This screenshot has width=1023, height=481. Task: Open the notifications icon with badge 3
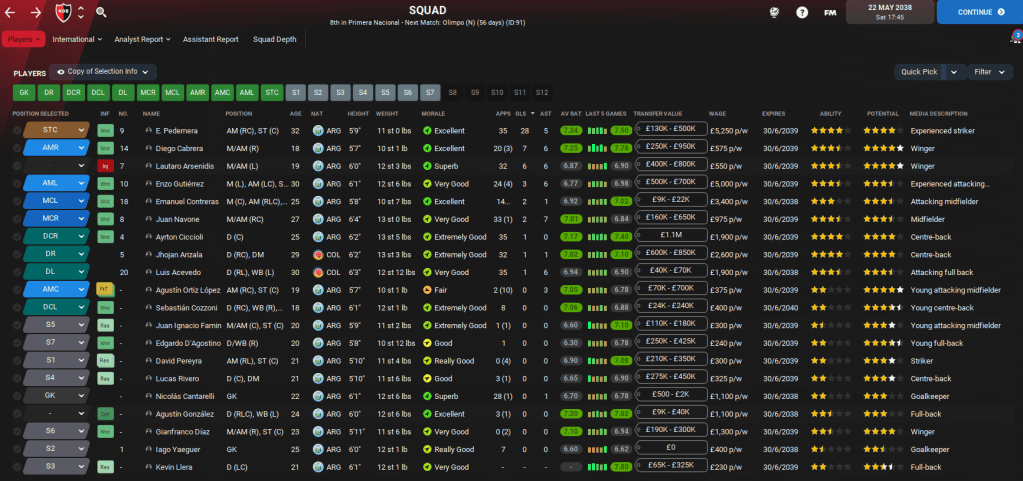[x=1015, y=38]
